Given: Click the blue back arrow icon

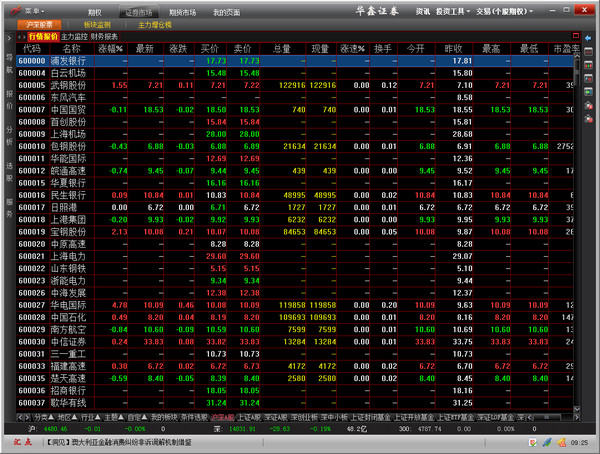Looking at the screenshot, I should tap(588, 38).
